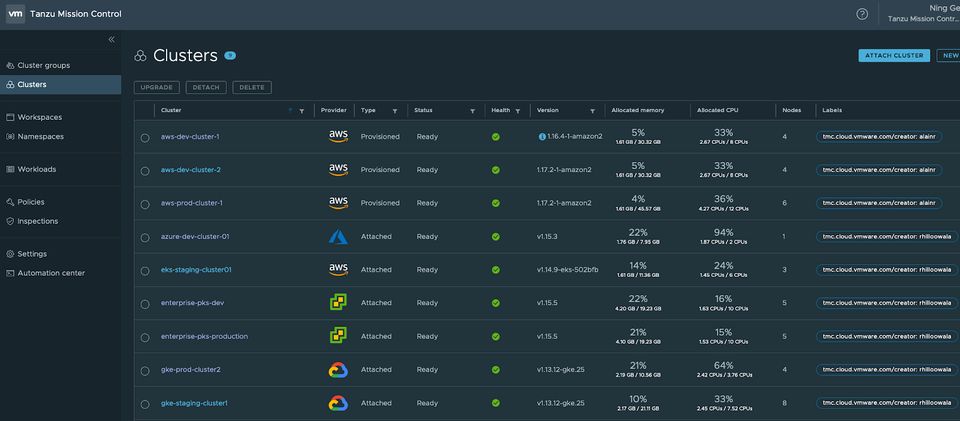Open the gke-staging-cluster1 link

click(194, 403)
